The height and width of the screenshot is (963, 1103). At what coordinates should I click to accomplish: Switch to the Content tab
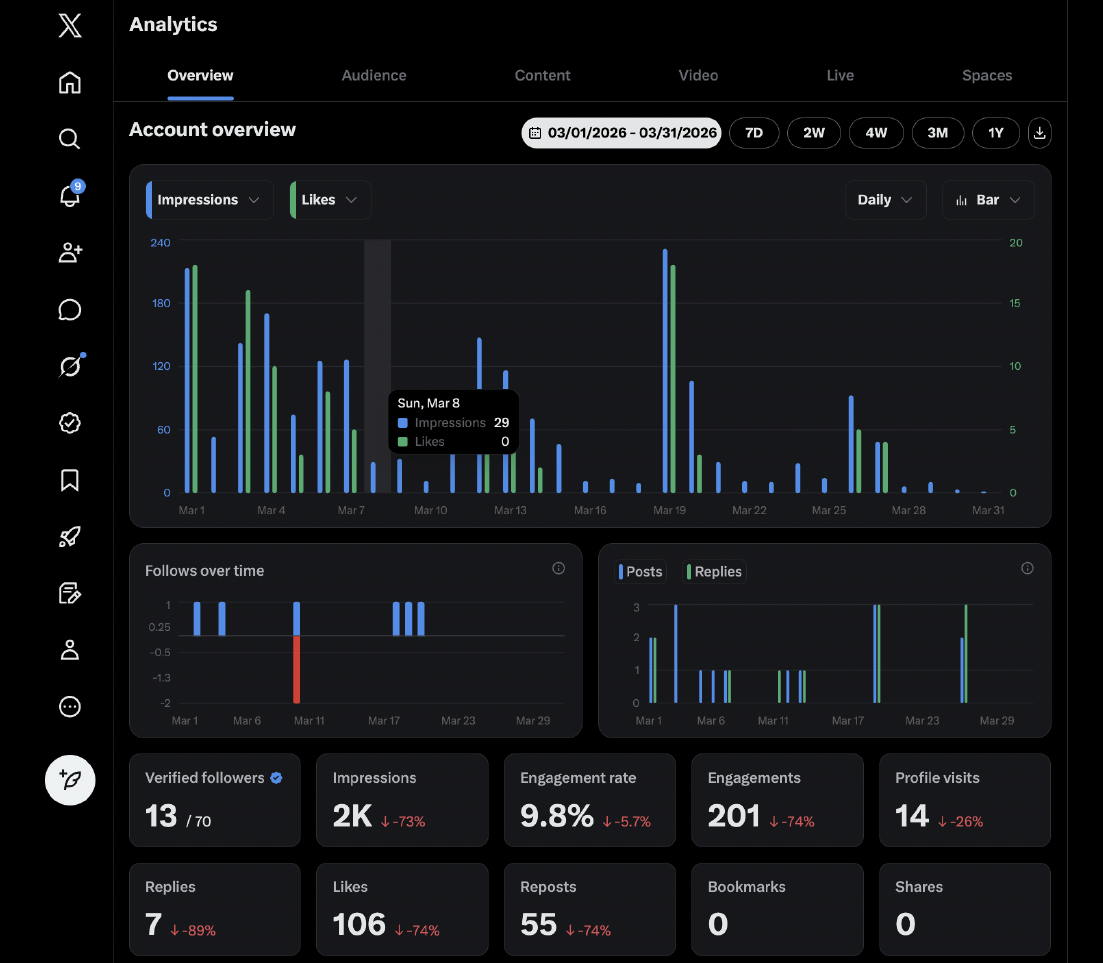click(x=542, y=76)
